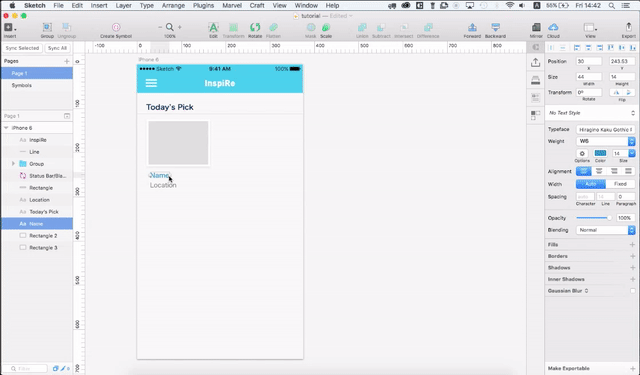This screenshot has height=375, width=640.
Task: Move layer Forward using toolbar icon
Action: (472, 27)
